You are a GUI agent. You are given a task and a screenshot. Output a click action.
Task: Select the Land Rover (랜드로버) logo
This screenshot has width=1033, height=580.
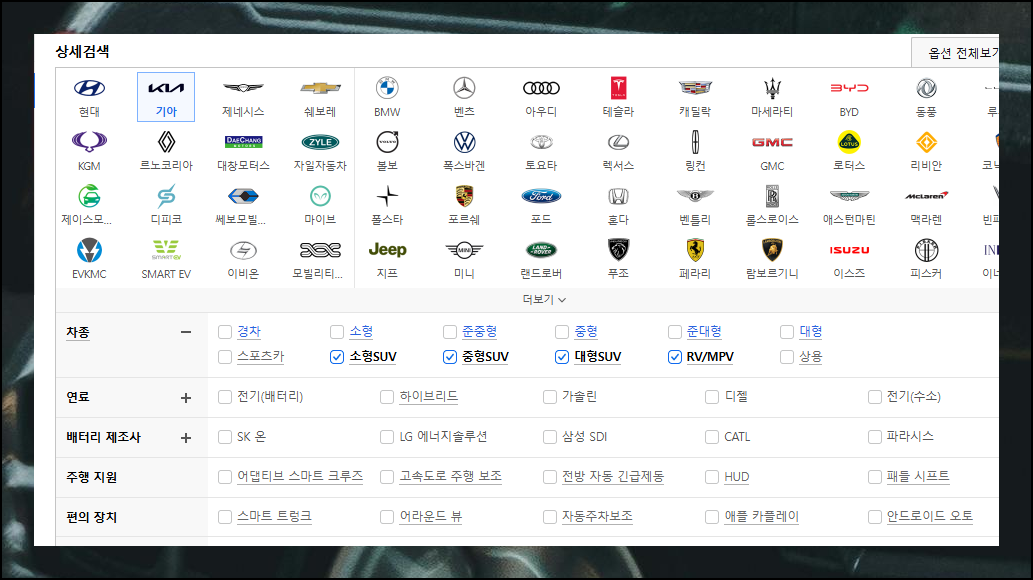542,250
